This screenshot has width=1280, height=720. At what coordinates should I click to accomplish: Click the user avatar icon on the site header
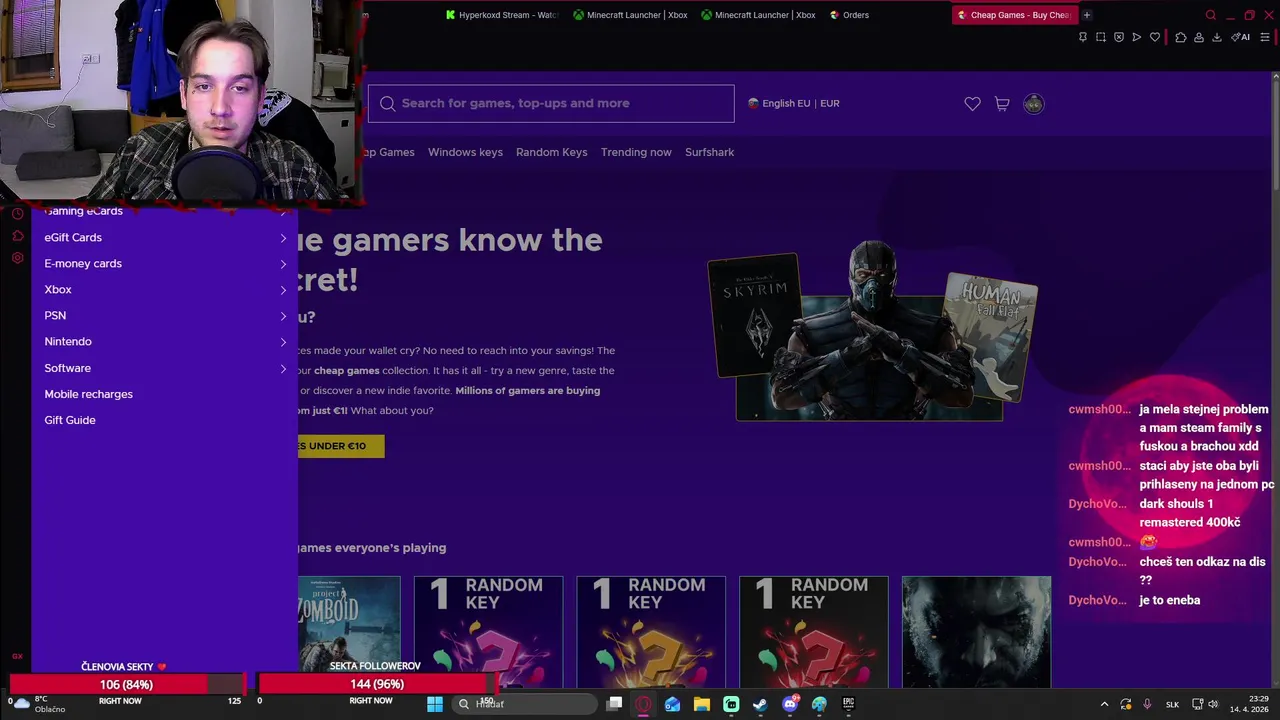(x=1034, y=104)
